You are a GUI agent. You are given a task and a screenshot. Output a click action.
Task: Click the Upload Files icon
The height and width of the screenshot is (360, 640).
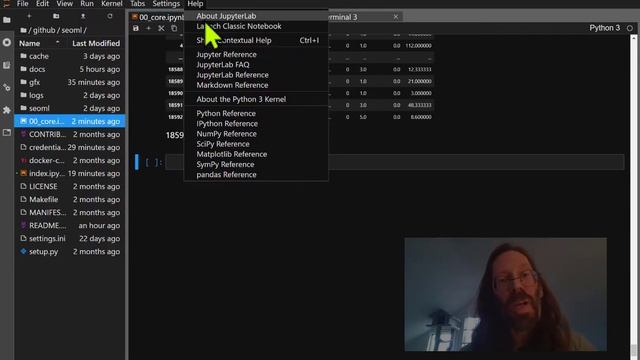pyautogui.click(x=83, y=16)
